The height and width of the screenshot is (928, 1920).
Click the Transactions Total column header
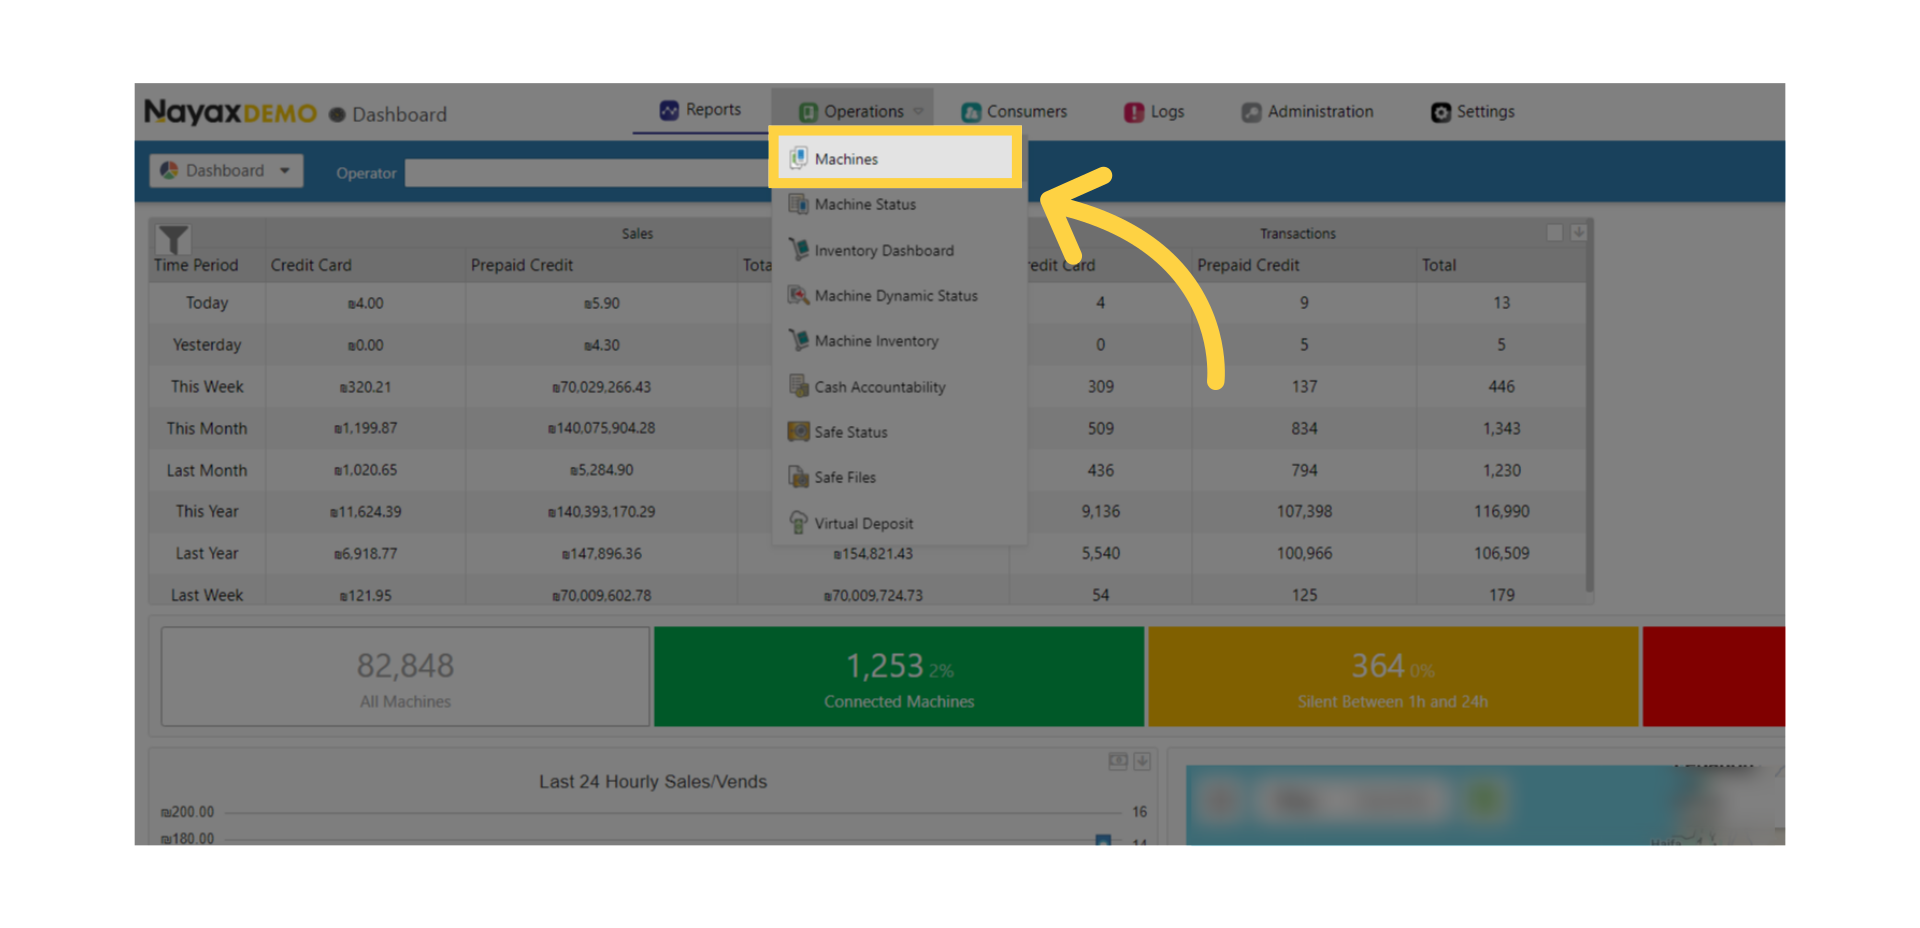tap(1439, 265)
